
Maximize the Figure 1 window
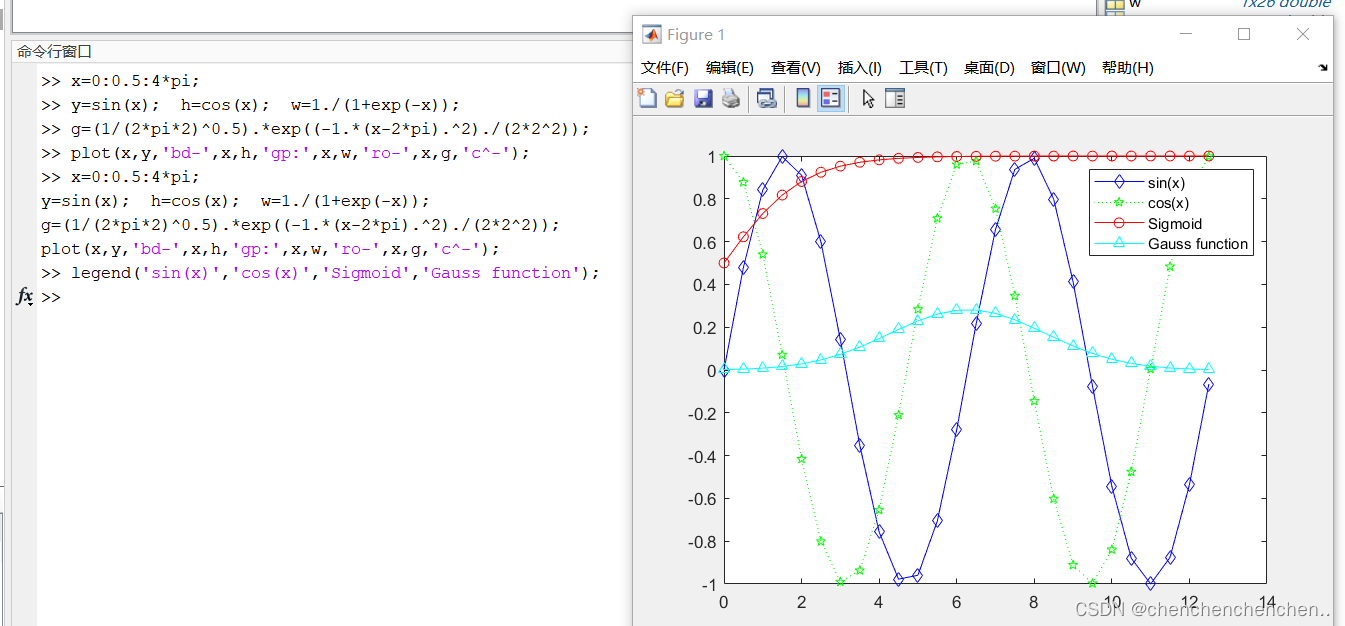pos(1244,34)
